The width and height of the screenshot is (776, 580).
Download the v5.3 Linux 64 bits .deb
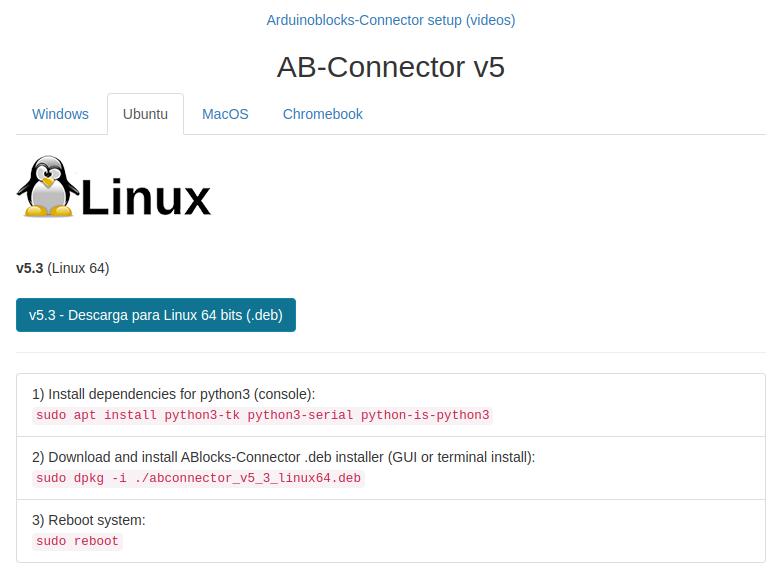pyautogui.click(x=156, y=315)
